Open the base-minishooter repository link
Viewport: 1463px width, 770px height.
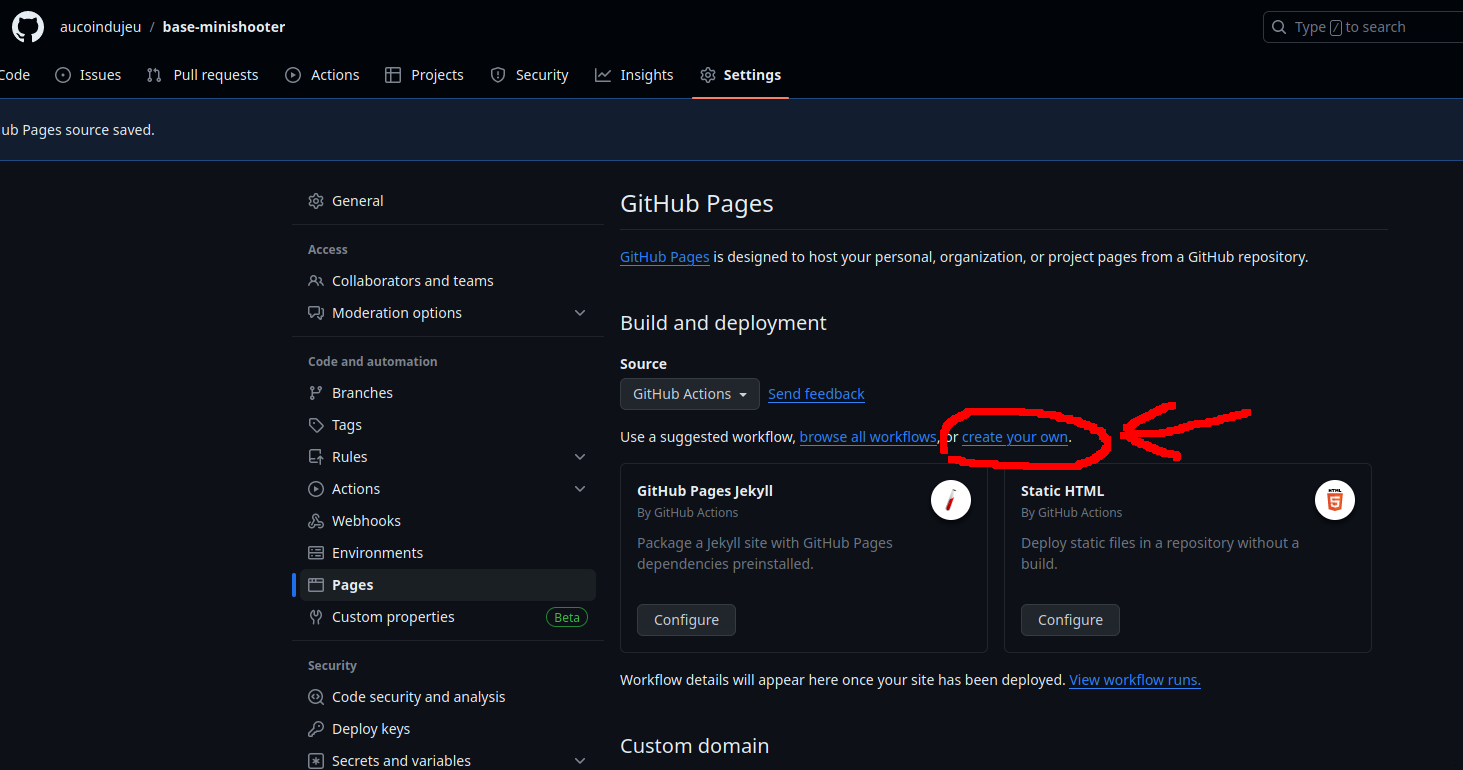coord(224,27)
